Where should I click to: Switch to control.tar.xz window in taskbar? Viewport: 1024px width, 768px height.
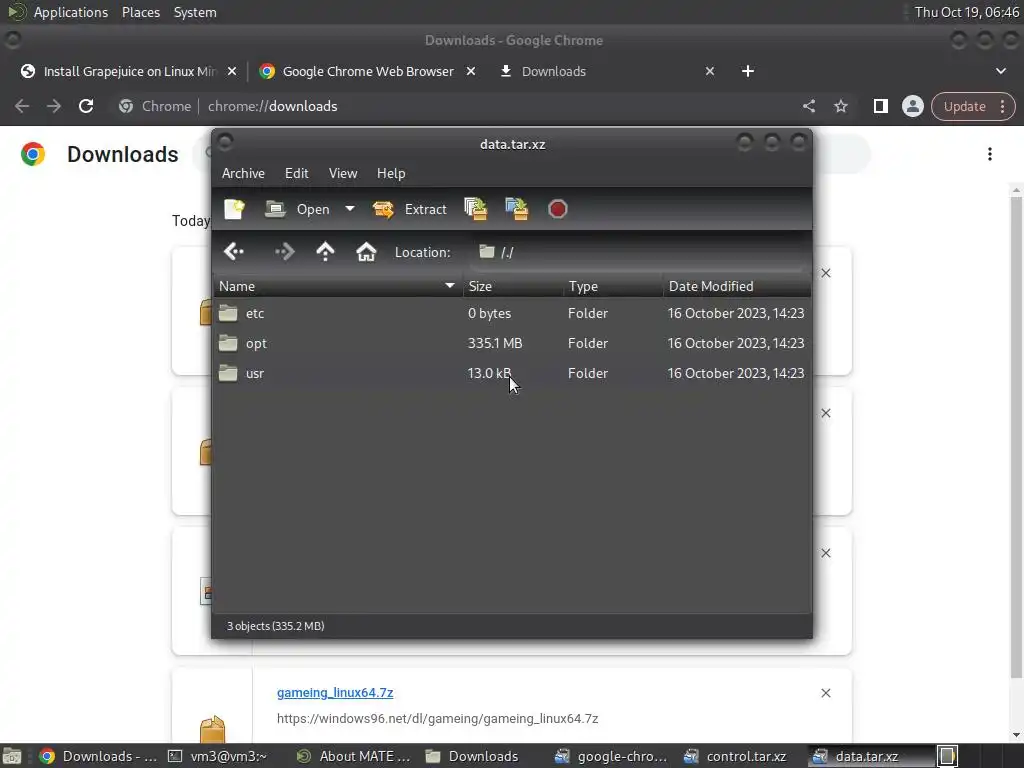coord(735,756)
